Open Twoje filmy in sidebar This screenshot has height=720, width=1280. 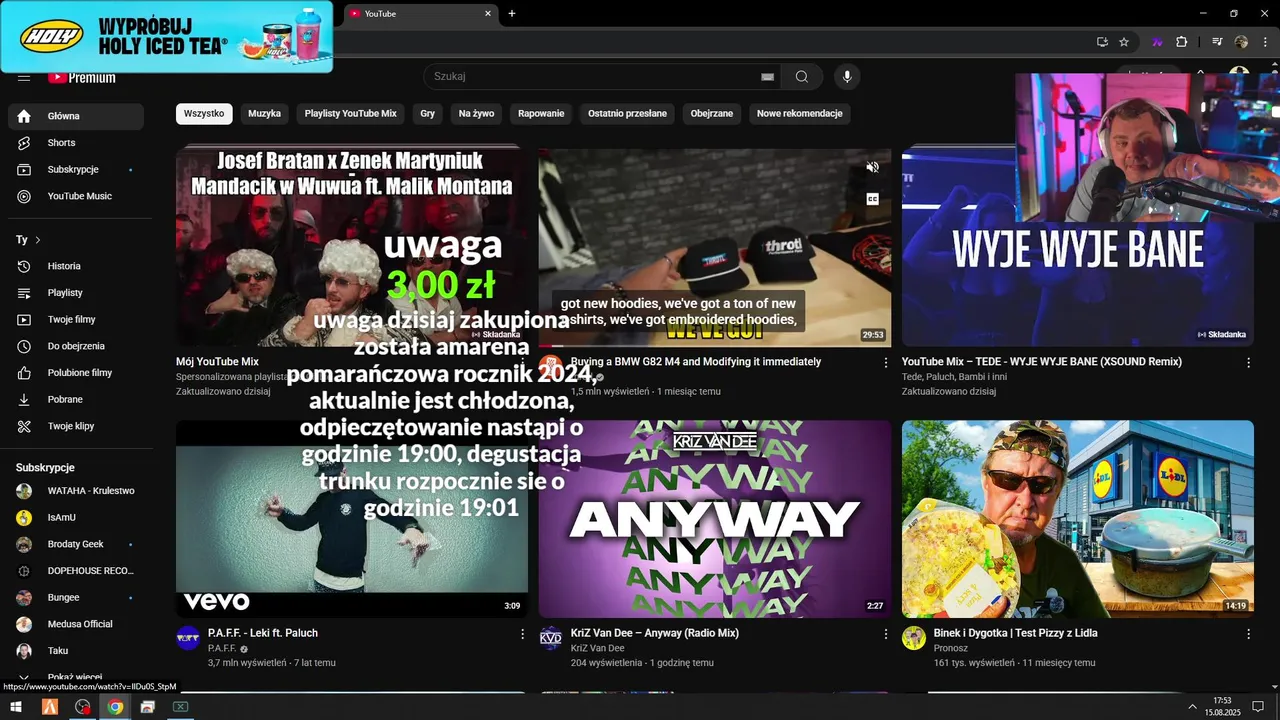point(76,320)
